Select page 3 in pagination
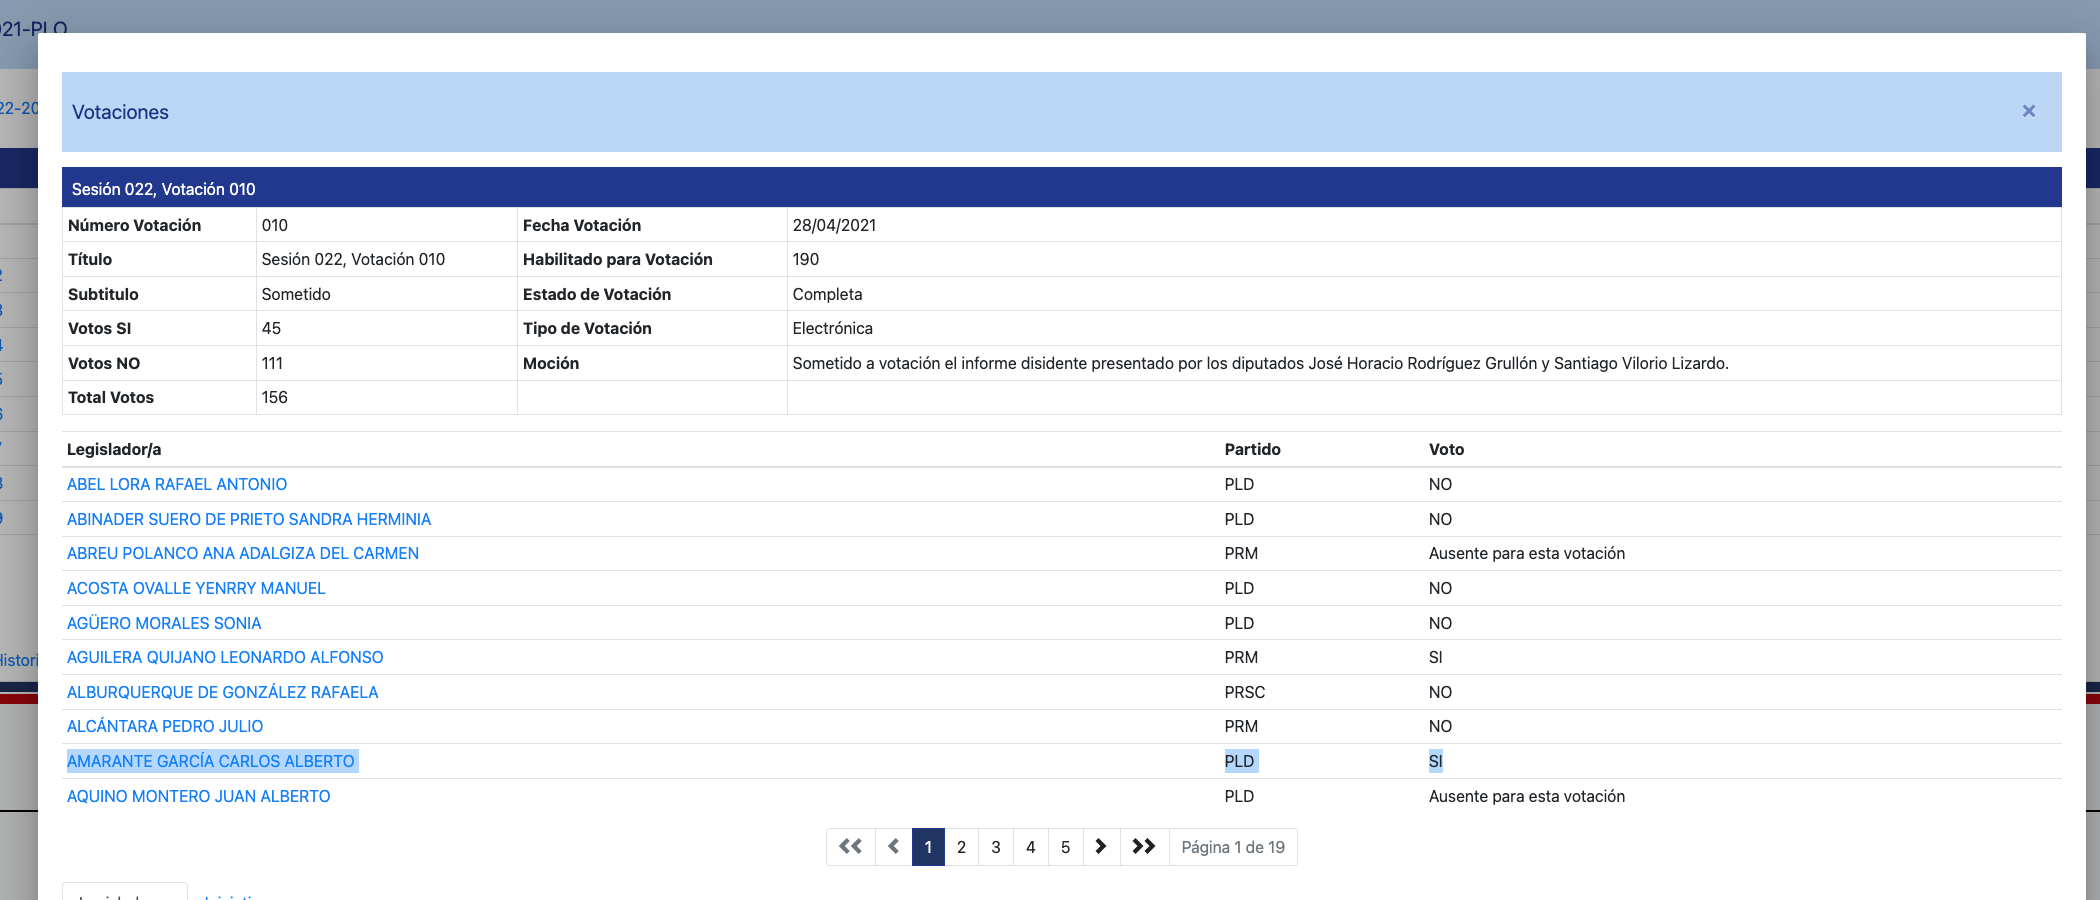The image size is (2100, 900). point(996,847)
